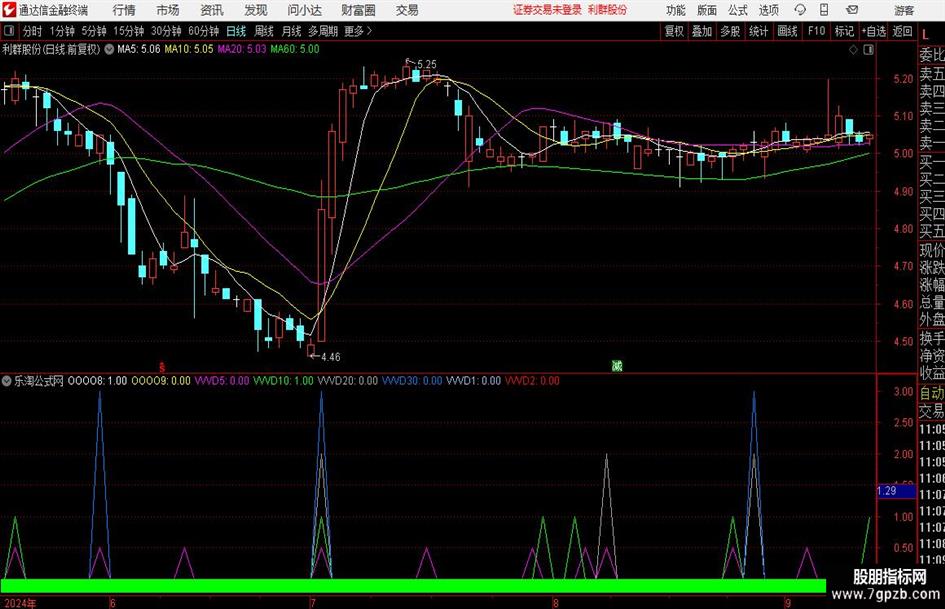Click the 4.46 low price label
This screenshot has width=945, height=609.
[x=330, y=357]
